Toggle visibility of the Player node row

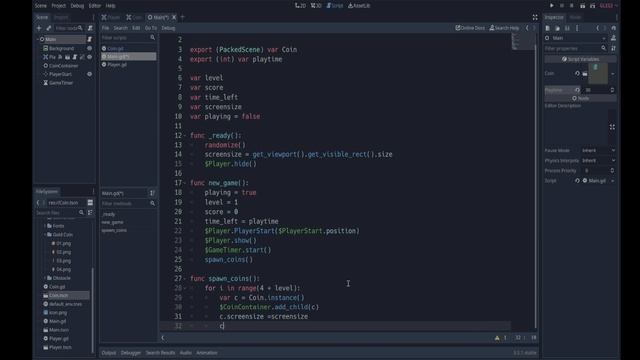tap(89, 57)
